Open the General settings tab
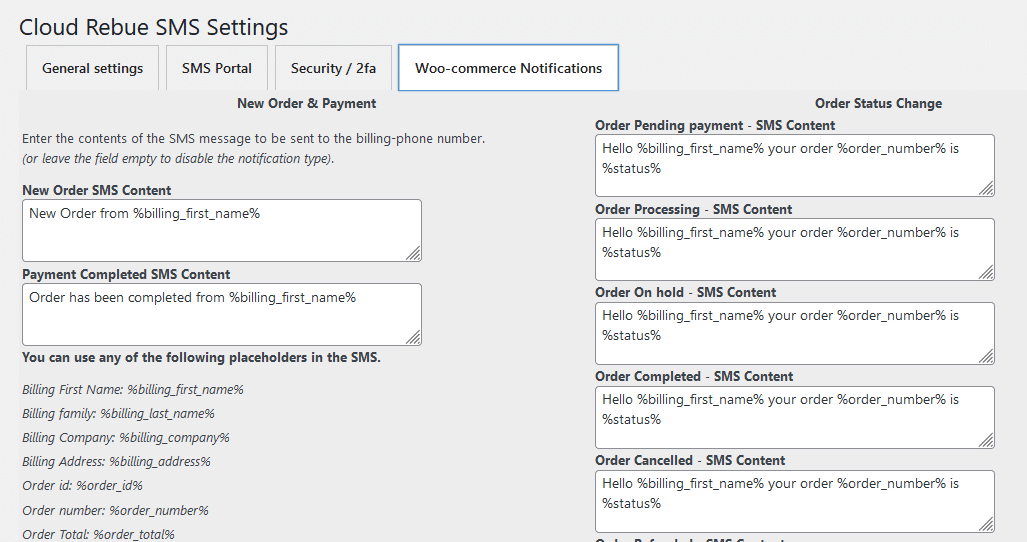 (x=92, y=67)
